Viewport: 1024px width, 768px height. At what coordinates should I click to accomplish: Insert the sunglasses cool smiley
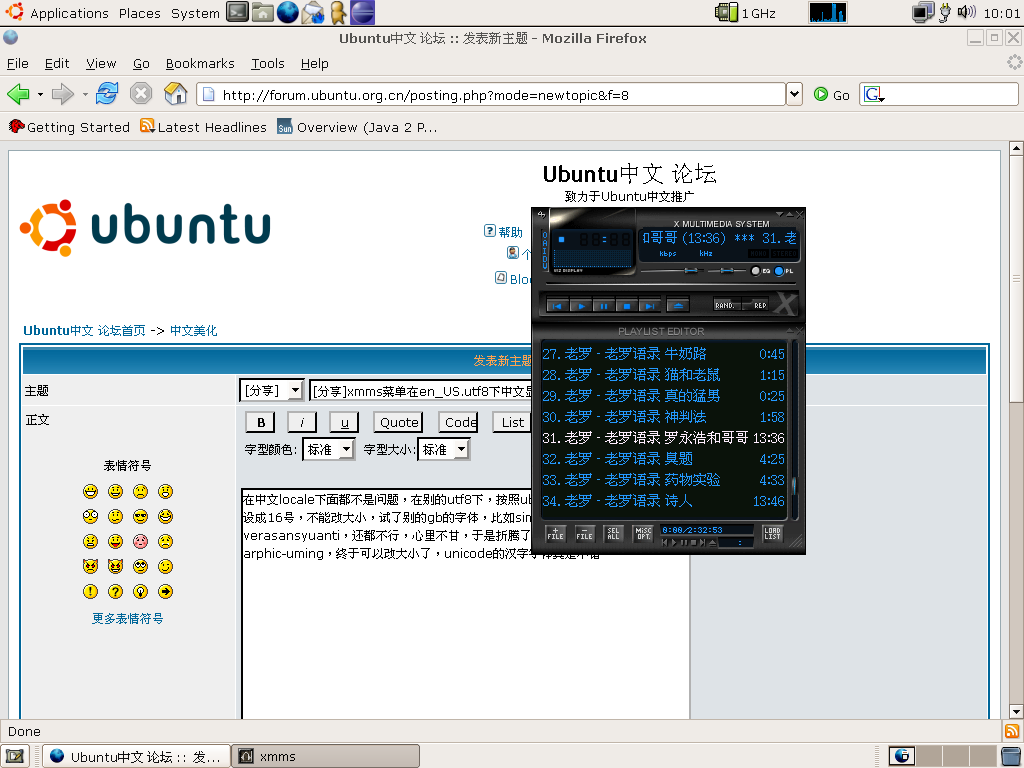tap(140, 517)
